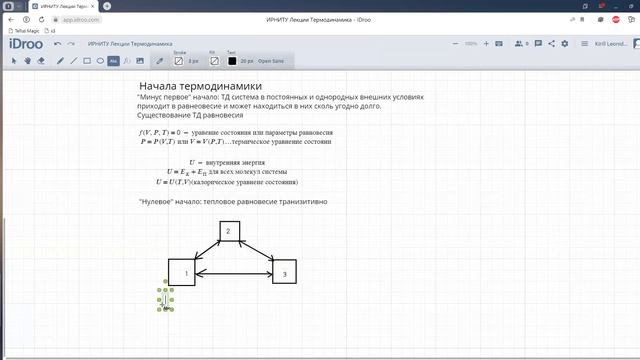Select the box labeled 3 in diagram
This screenshot has width=640, height=360.
[284, 271]
